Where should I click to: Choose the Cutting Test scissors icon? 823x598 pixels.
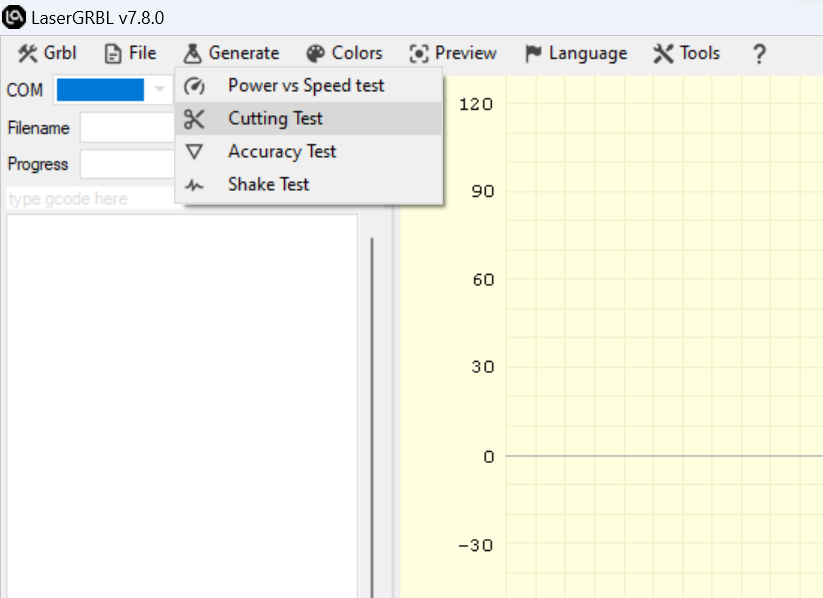click(x=195, y=119)
